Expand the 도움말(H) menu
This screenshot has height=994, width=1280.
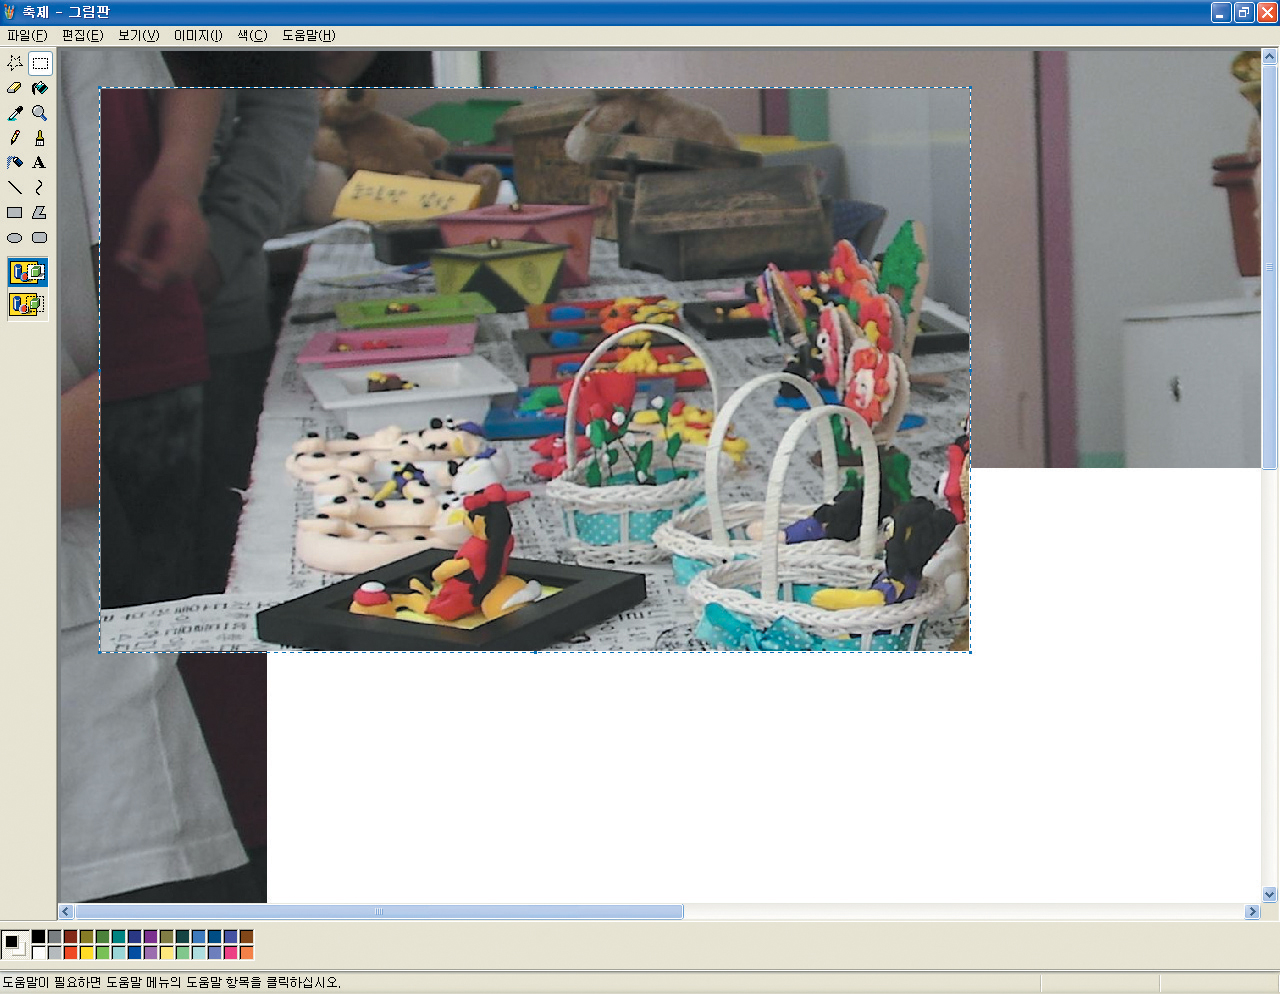click(x=308, y=35)
